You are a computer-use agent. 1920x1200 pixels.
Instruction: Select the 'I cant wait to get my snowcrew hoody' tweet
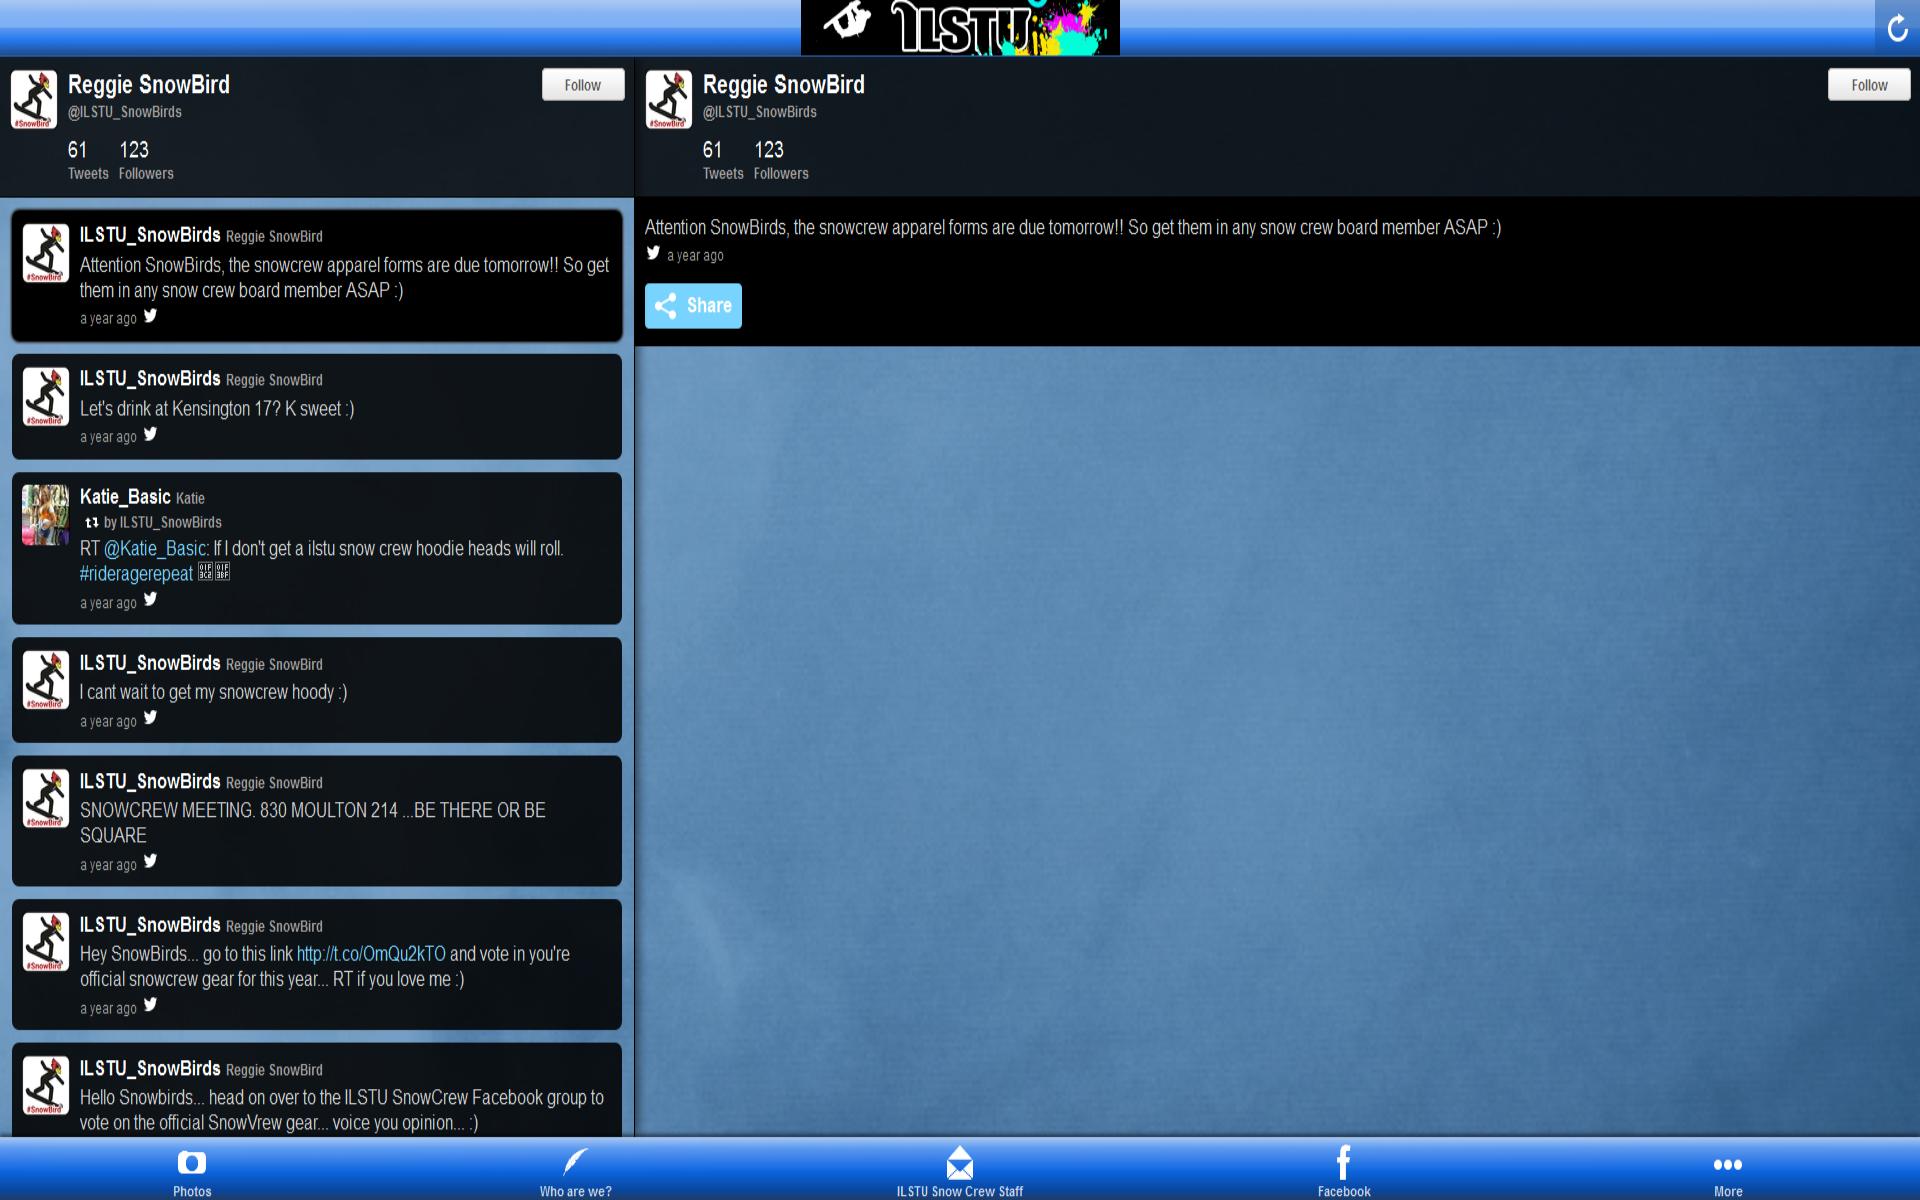coord(317,690)
